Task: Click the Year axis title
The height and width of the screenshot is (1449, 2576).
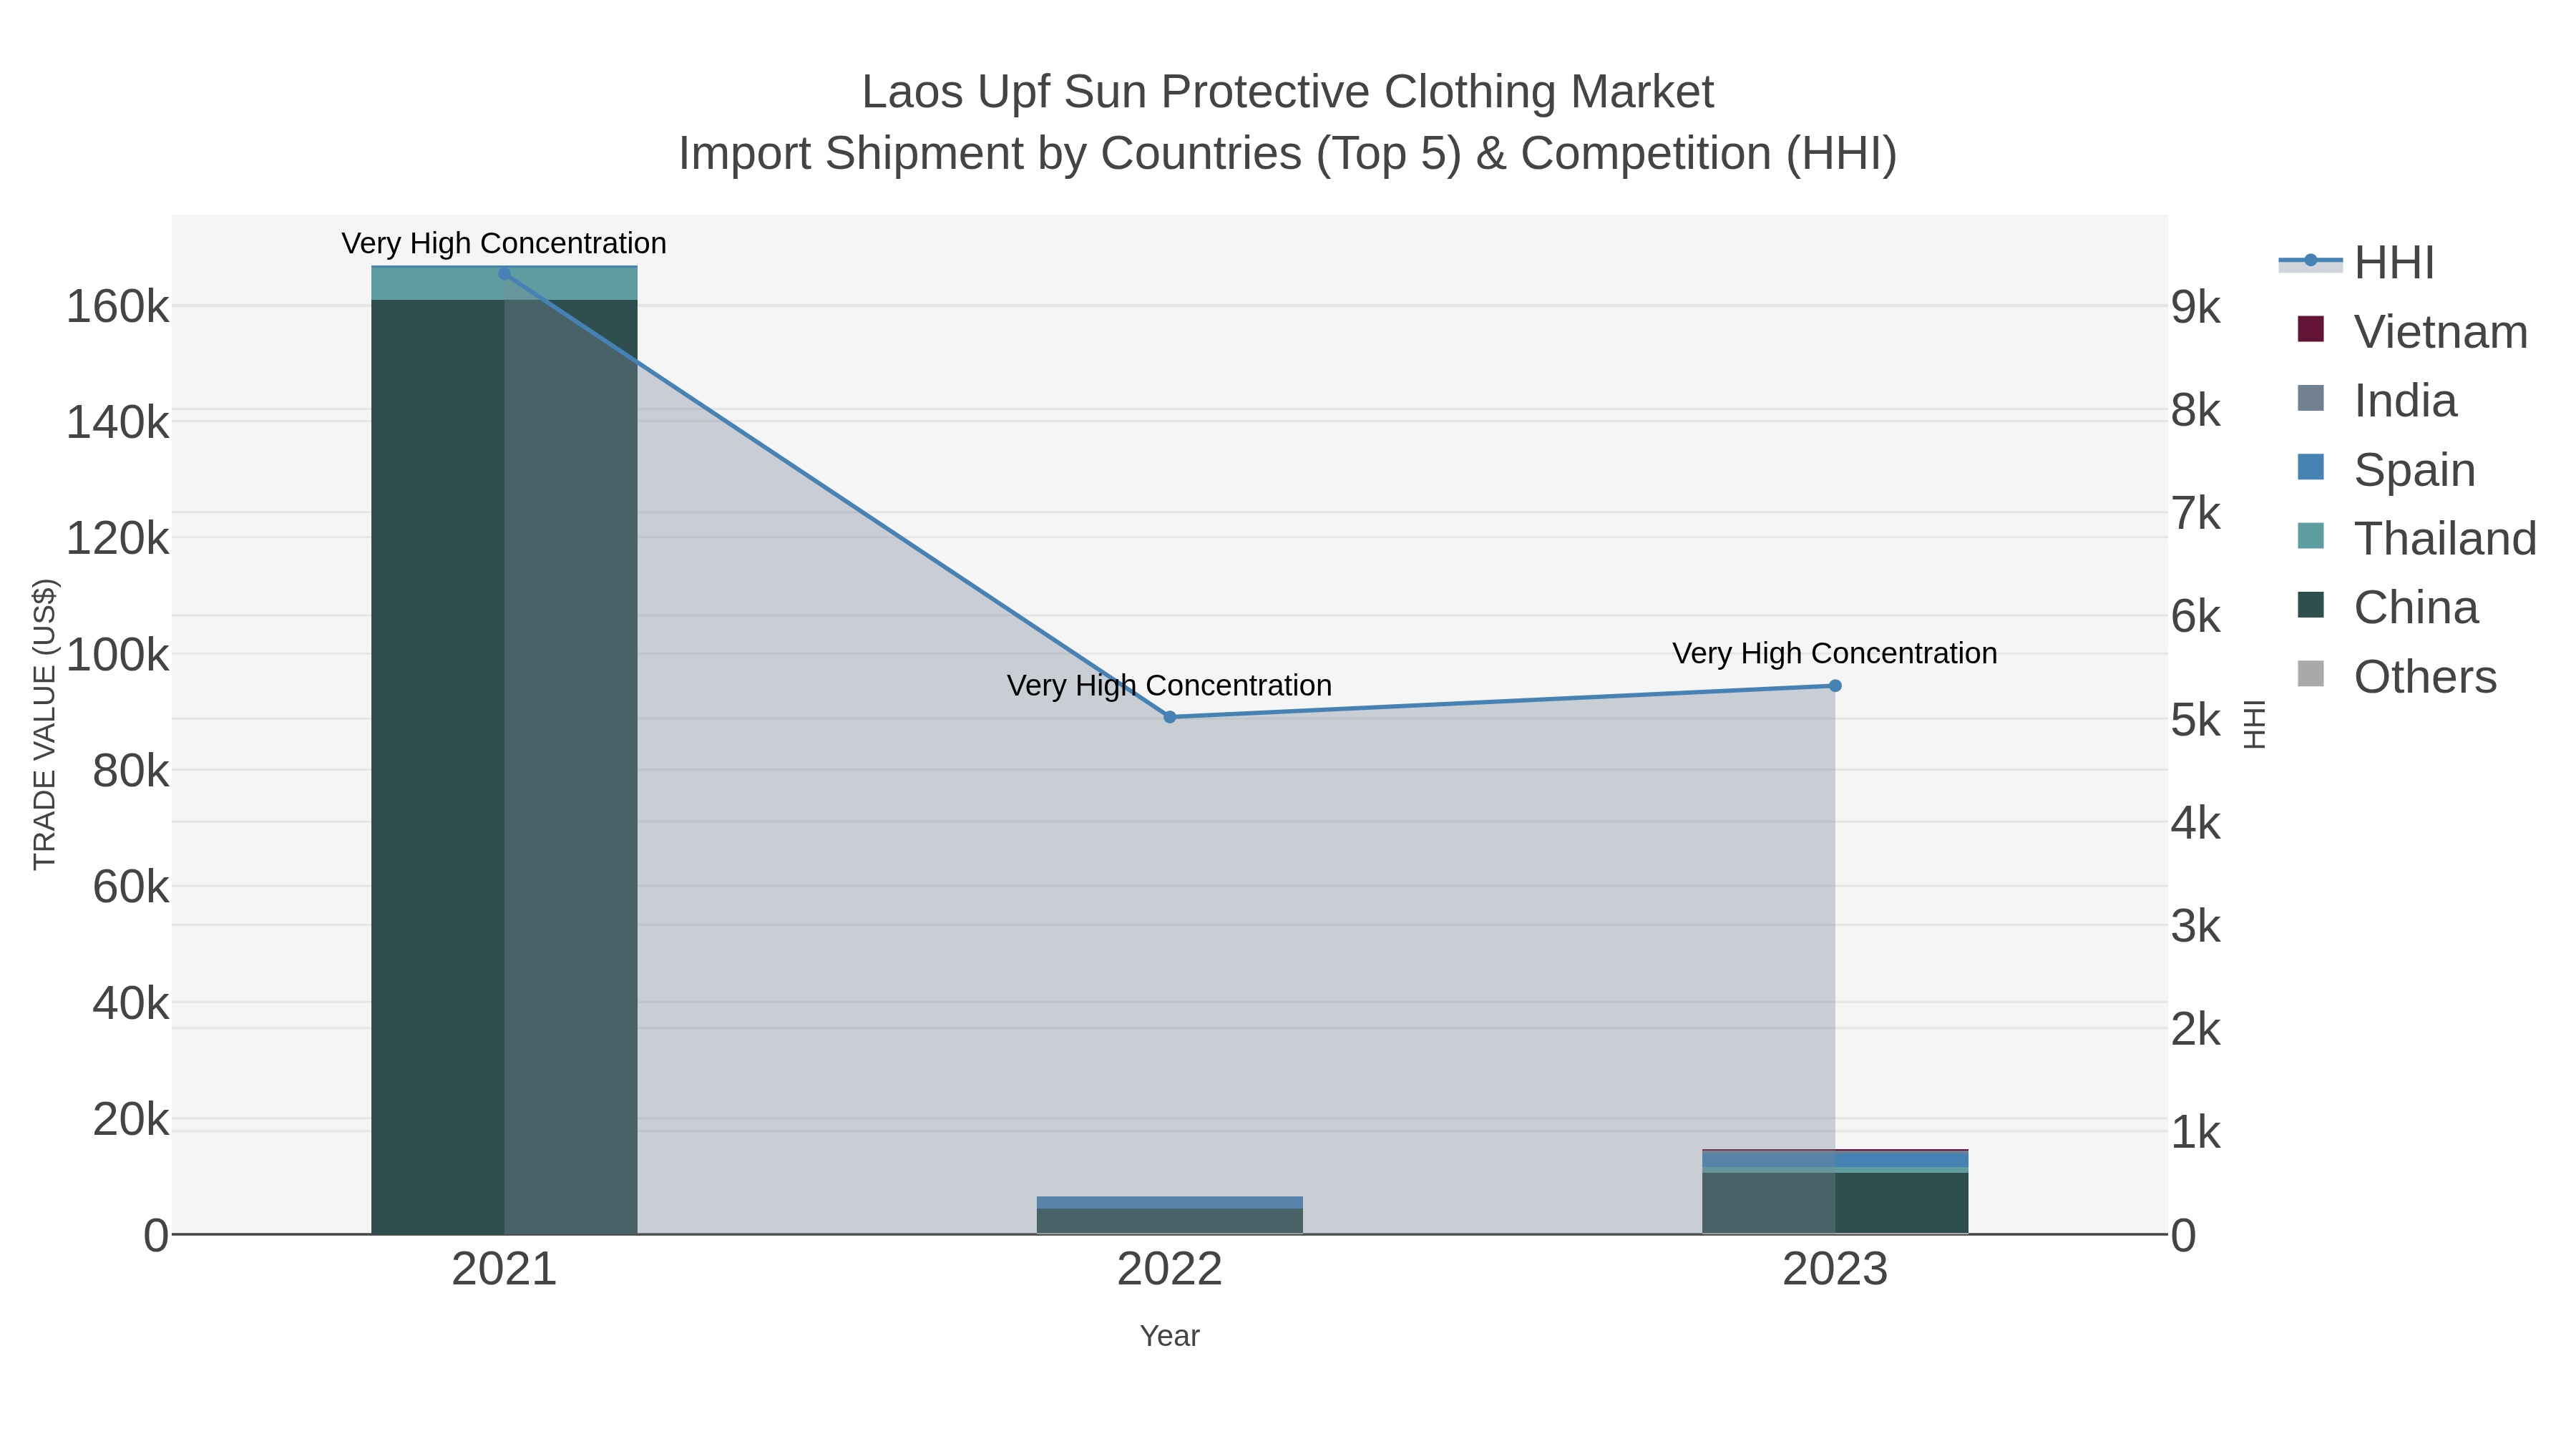Action: [x=1169, y=1336]
